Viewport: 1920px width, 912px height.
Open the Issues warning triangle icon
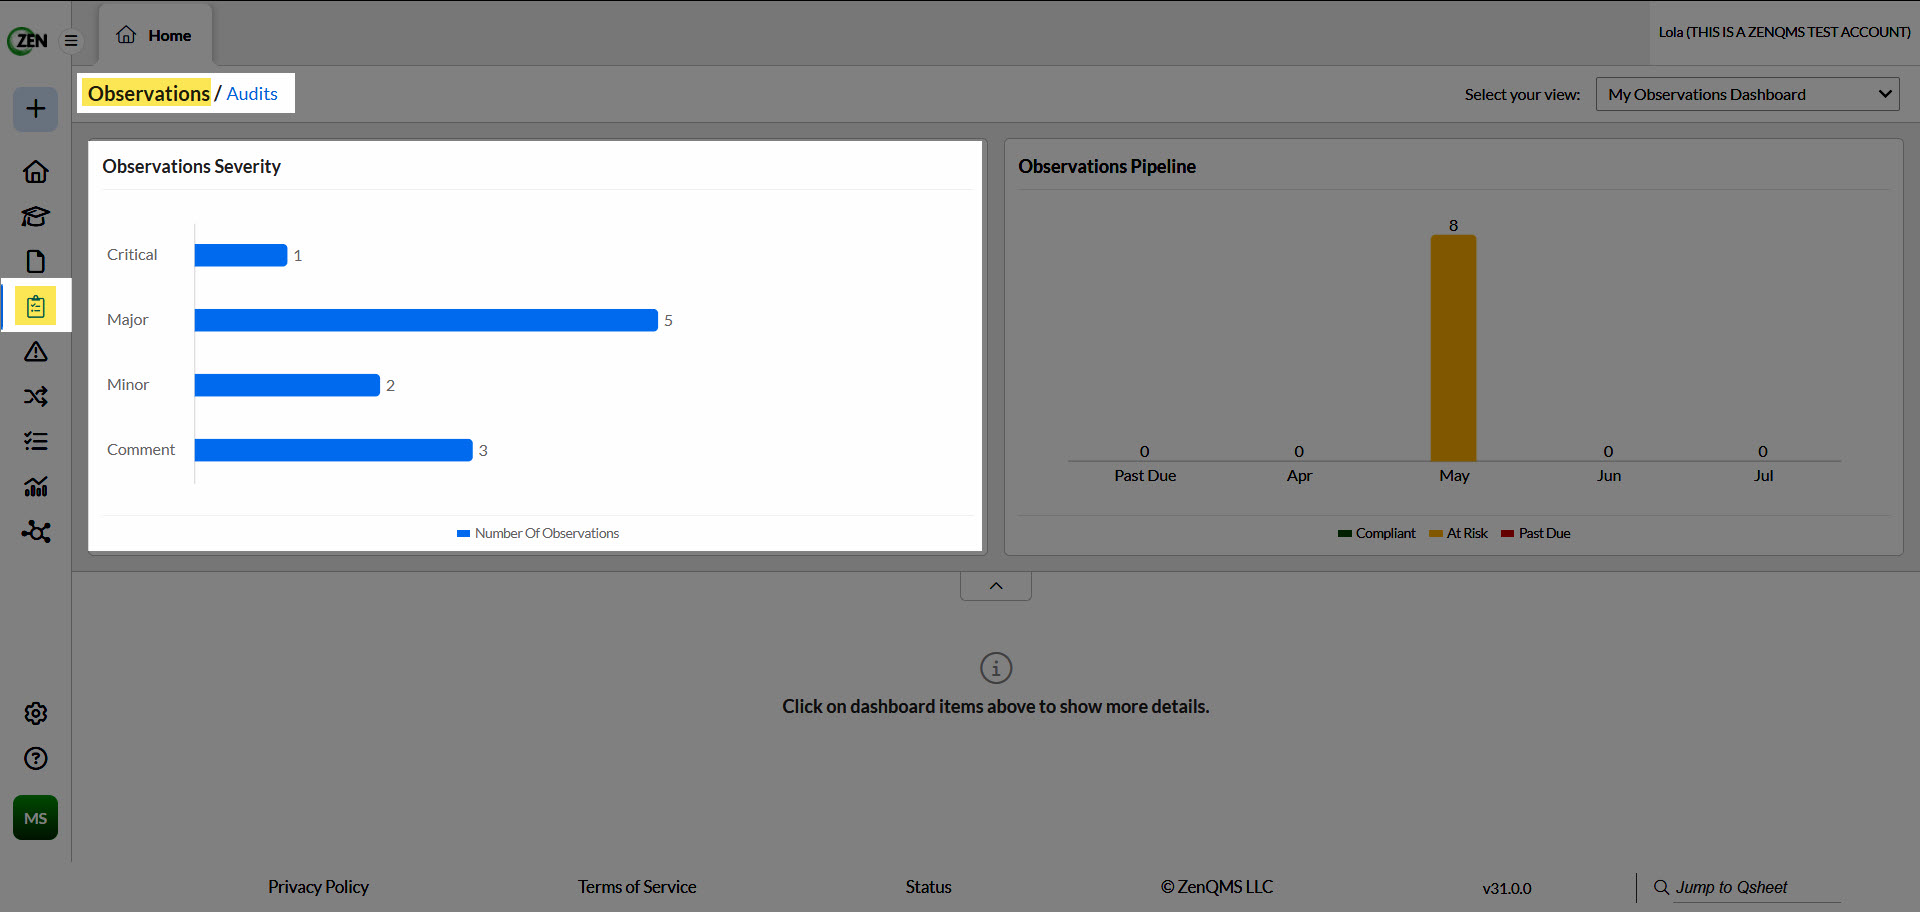[36, 352]
